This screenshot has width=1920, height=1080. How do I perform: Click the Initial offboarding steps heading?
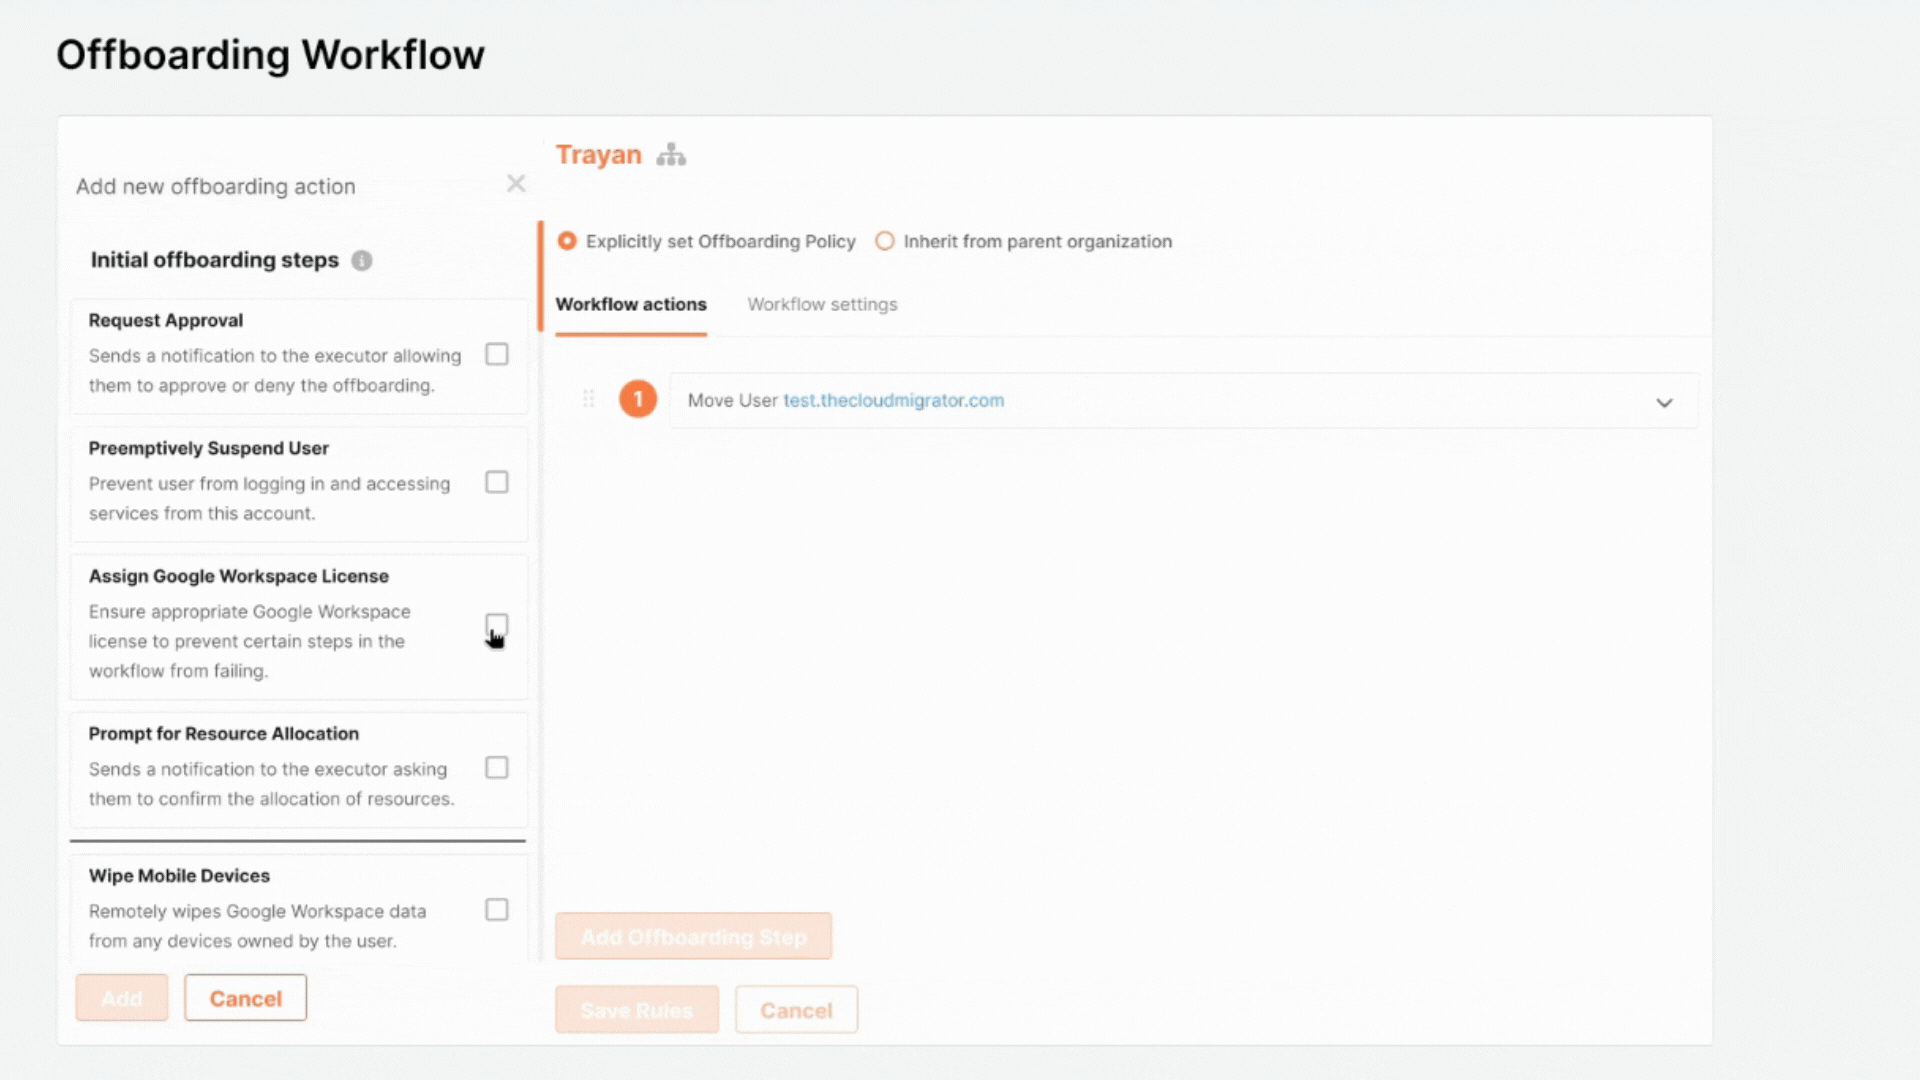[x=215, y=260]
